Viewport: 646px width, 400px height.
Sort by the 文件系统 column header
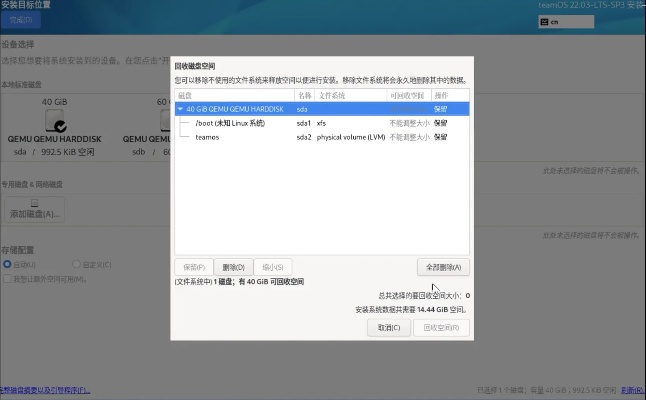coord(351,96)
